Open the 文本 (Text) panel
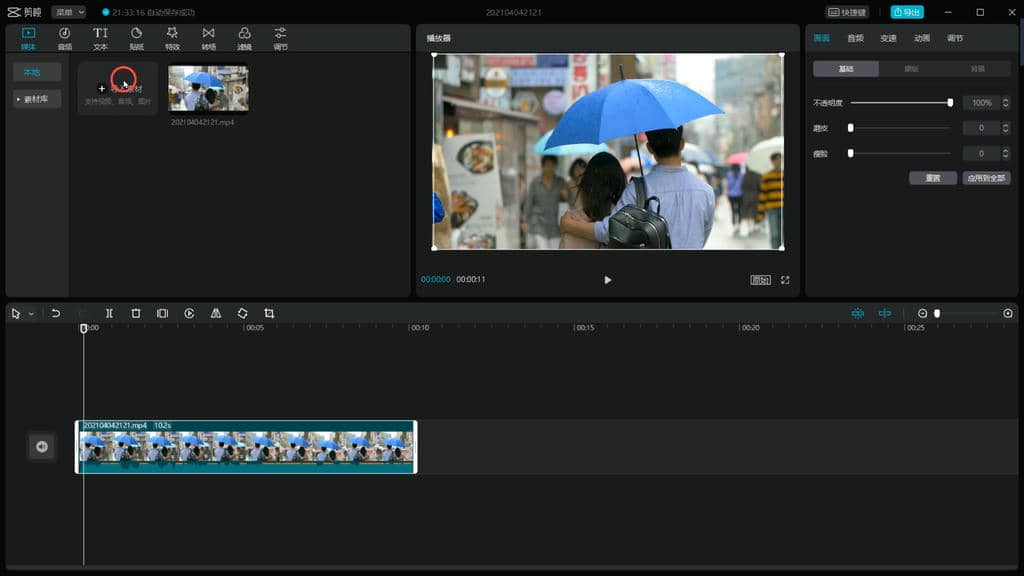The width and height of the screenshot is (1024, 576). (100, 38)
